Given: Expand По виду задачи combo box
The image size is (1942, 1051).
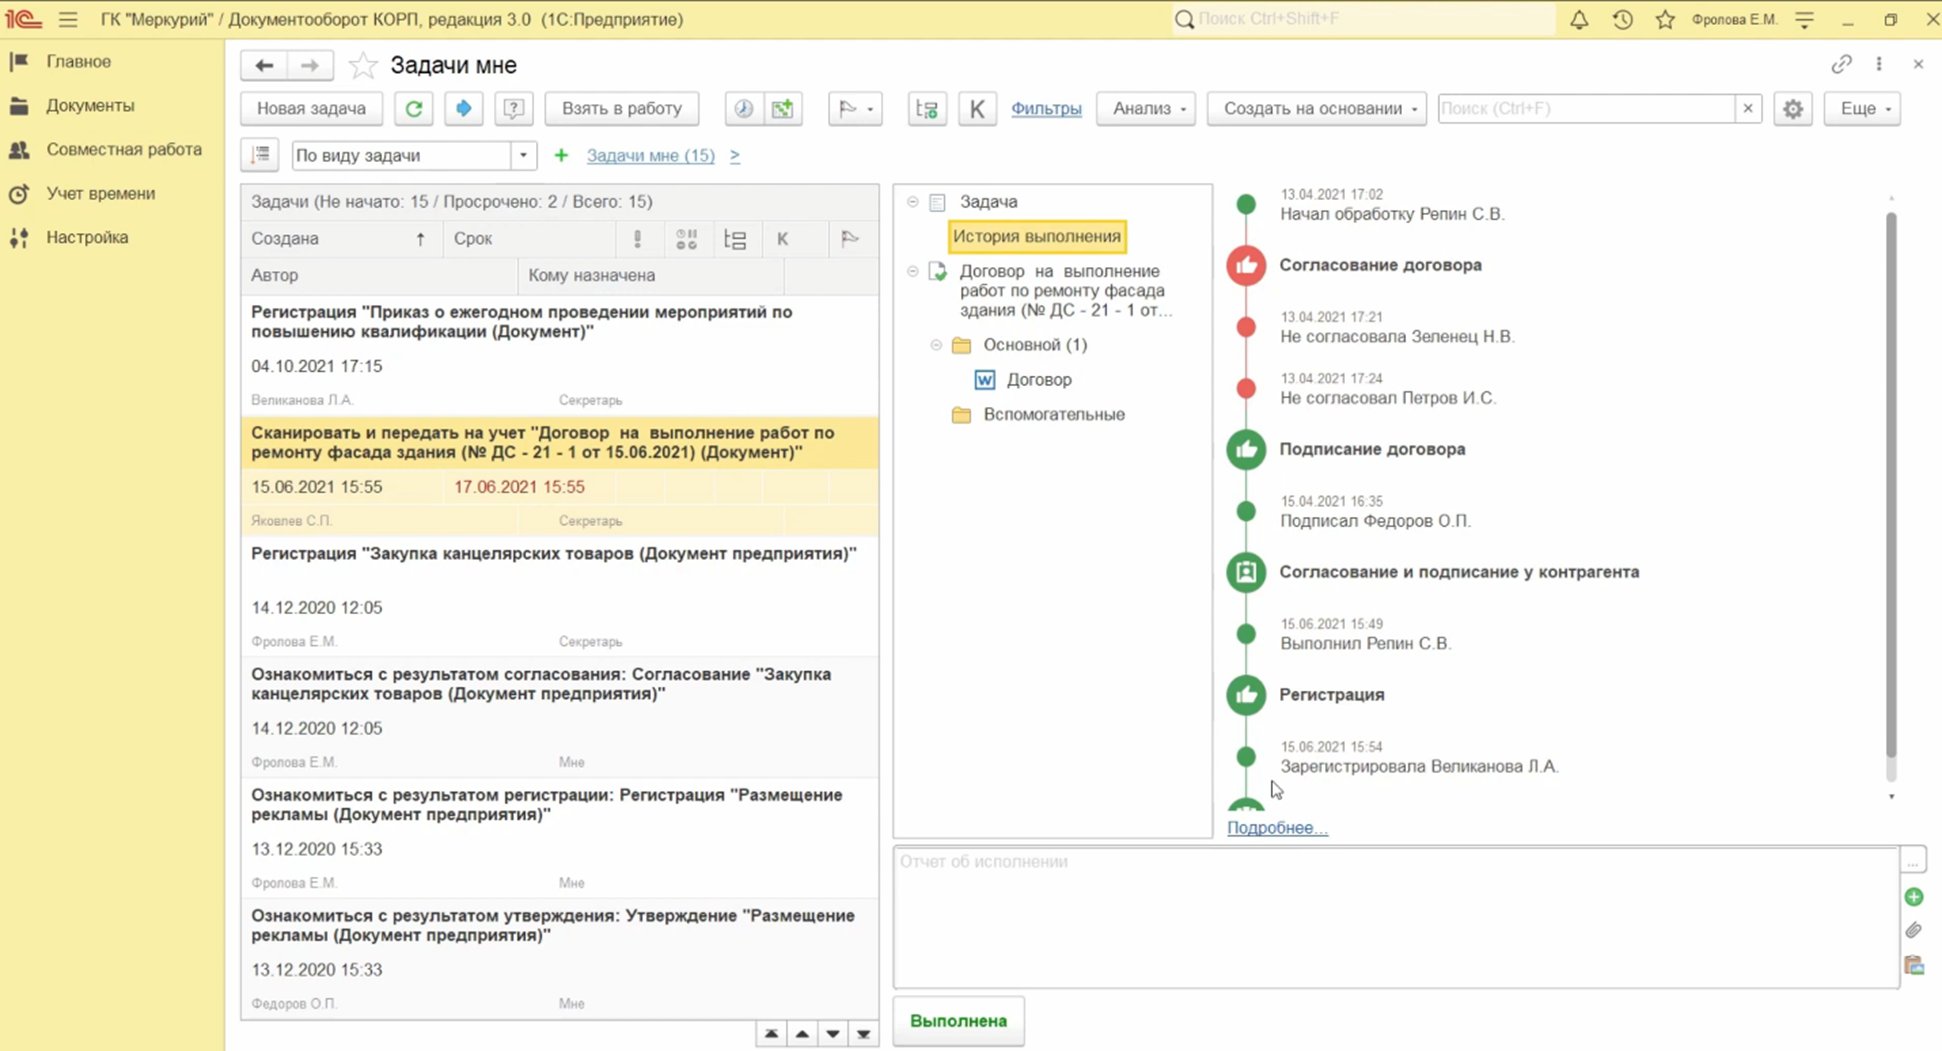Looking at the screenshot, I should click(523, 155).
